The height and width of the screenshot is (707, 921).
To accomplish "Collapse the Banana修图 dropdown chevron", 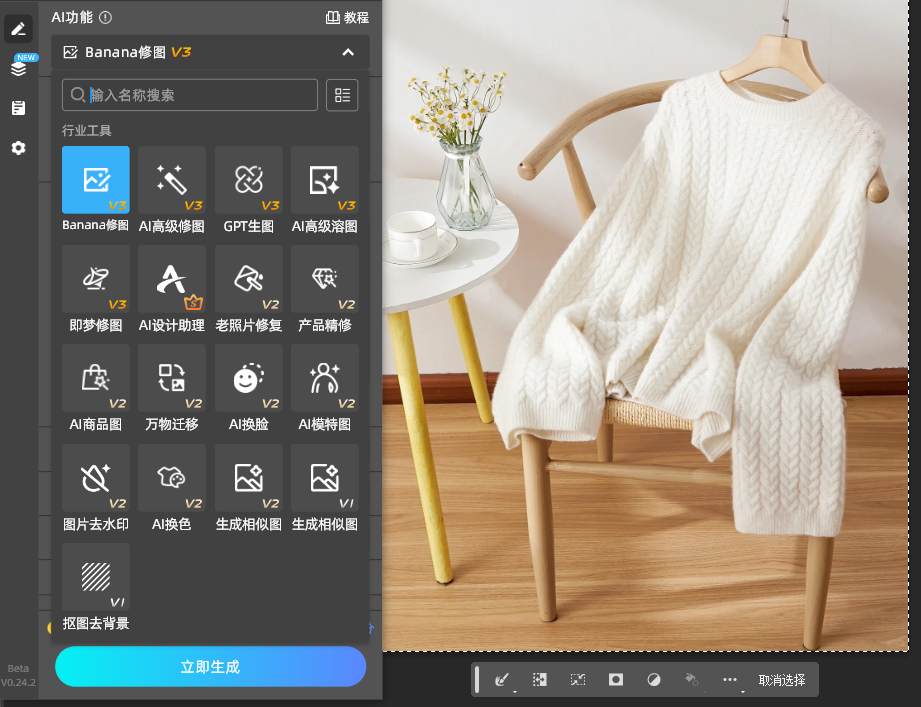I will pyautogui.click(x=348, y=52).
